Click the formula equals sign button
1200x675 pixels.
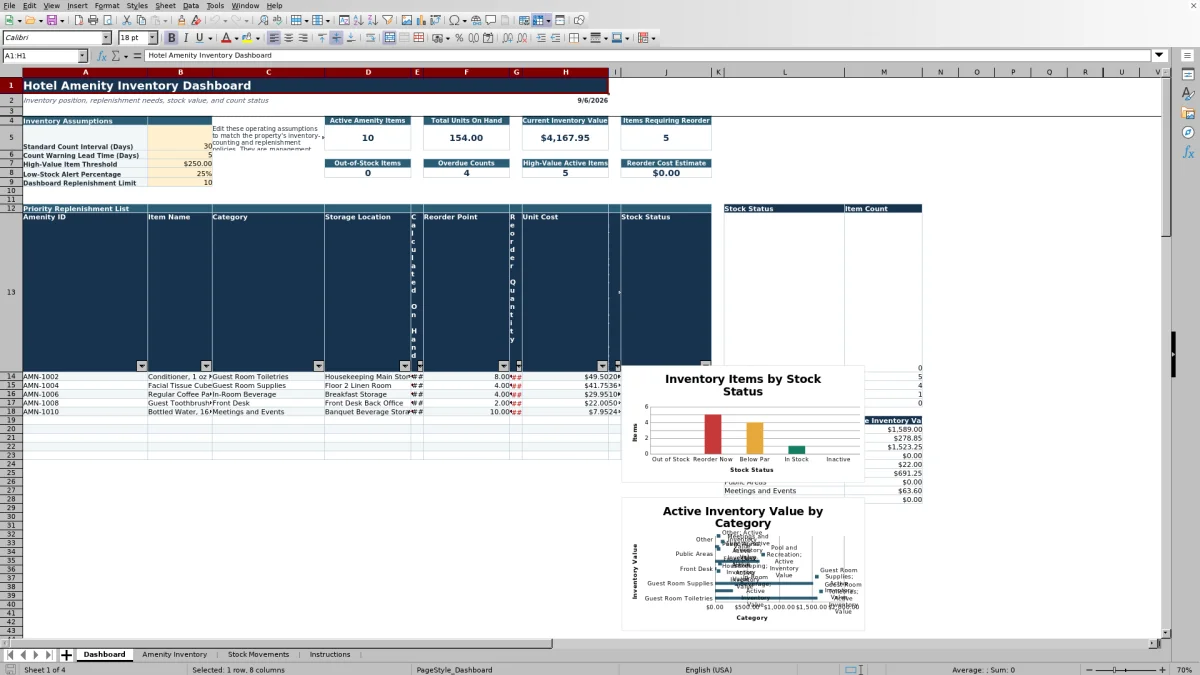135,56
